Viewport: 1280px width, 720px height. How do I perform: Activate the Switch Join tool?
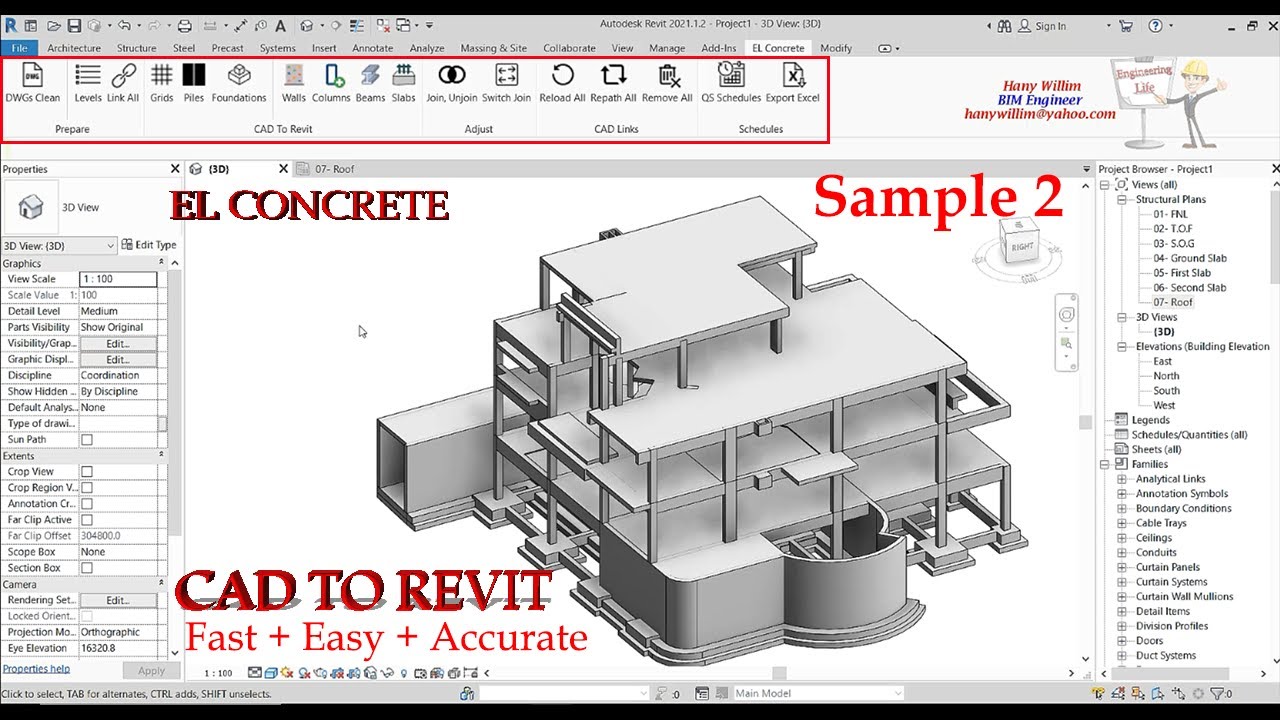[x=507, y=83]
